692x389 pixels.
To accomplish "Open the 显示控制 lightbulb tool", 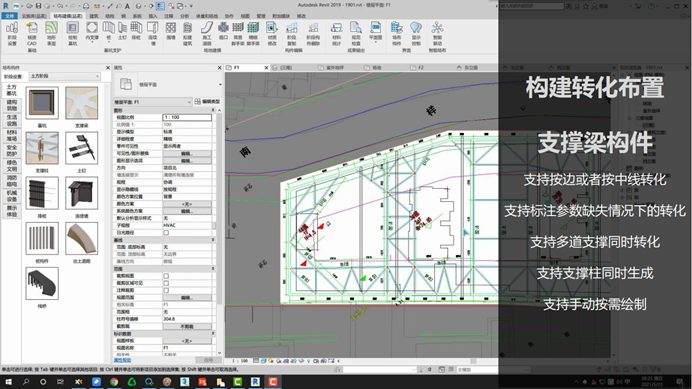I will (416, 34).
